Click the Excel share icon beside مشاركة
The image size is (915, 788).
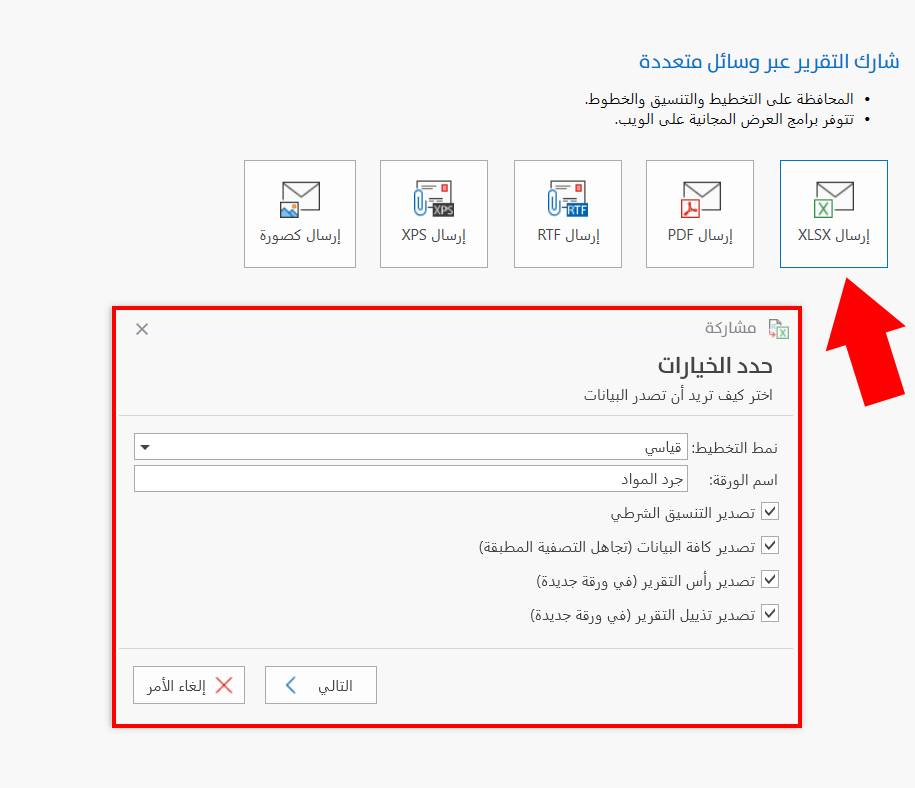click(779, 328)
